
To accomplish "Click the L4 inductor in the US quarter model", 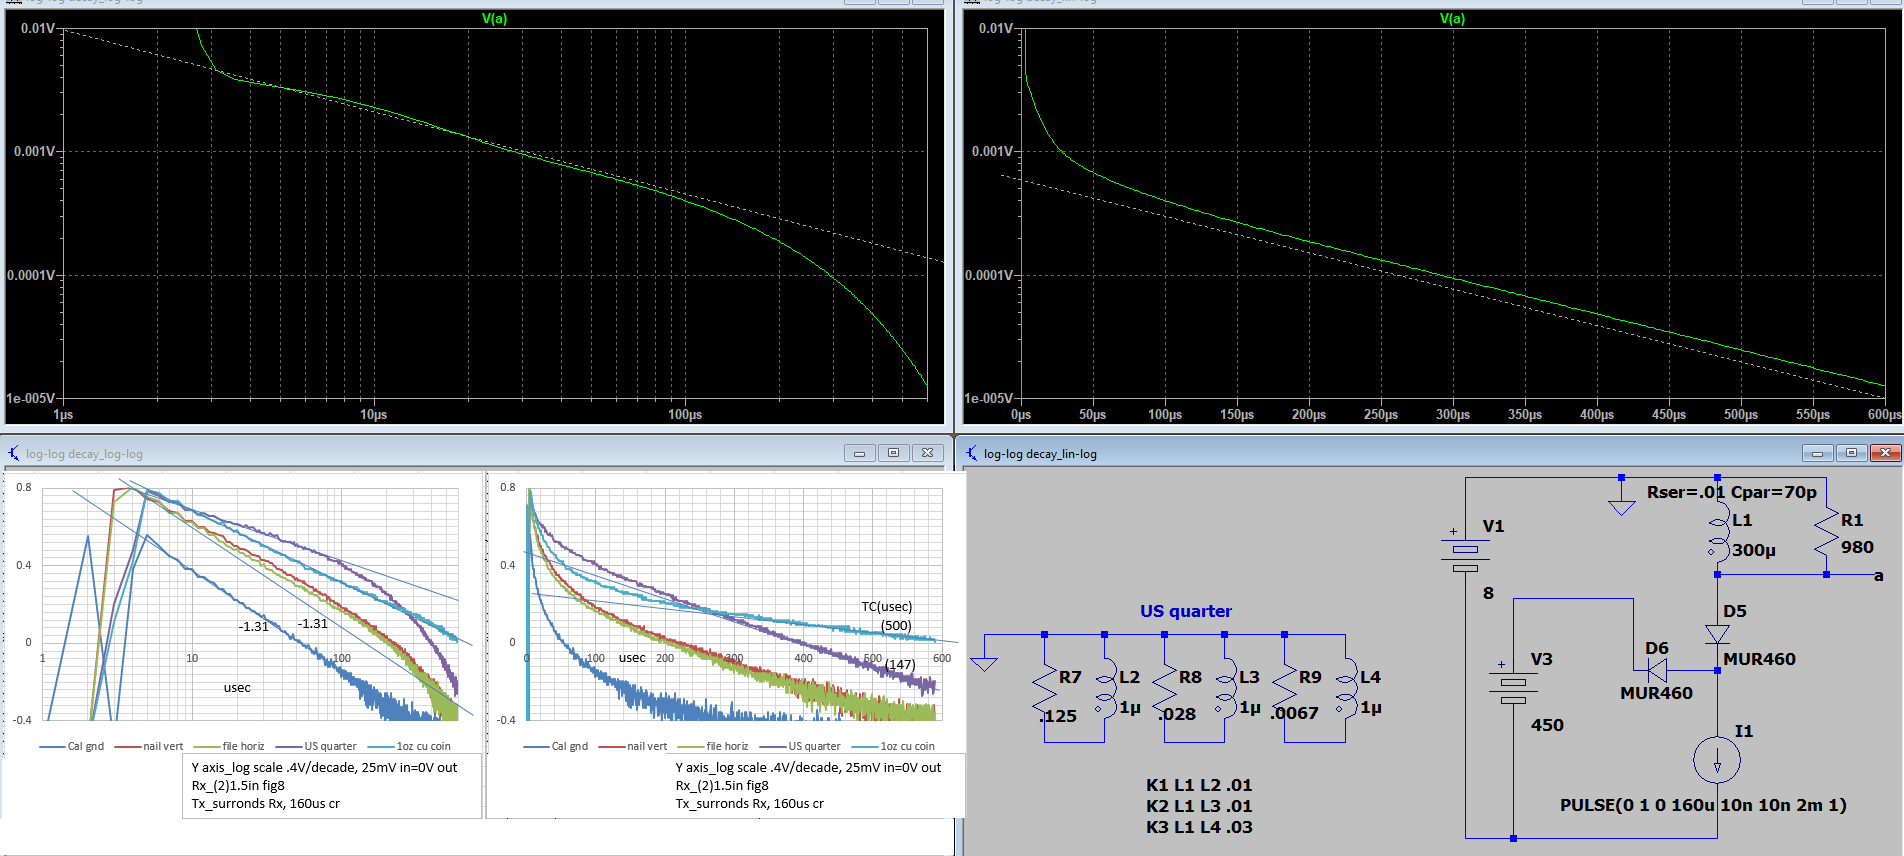I will coord(1345,690).
